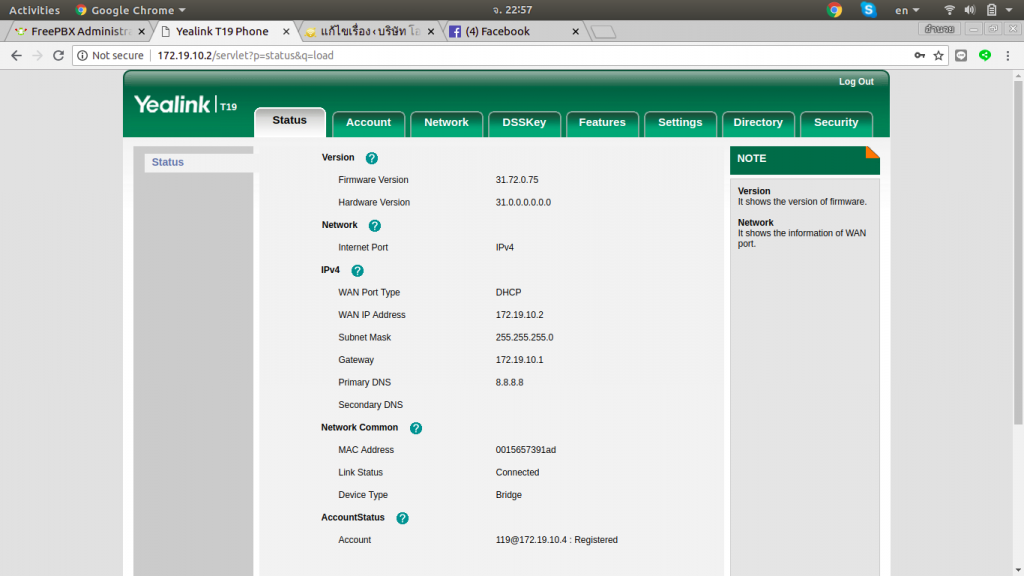Click the Gateway value 172.19.10.1

[x=519, y=360]
